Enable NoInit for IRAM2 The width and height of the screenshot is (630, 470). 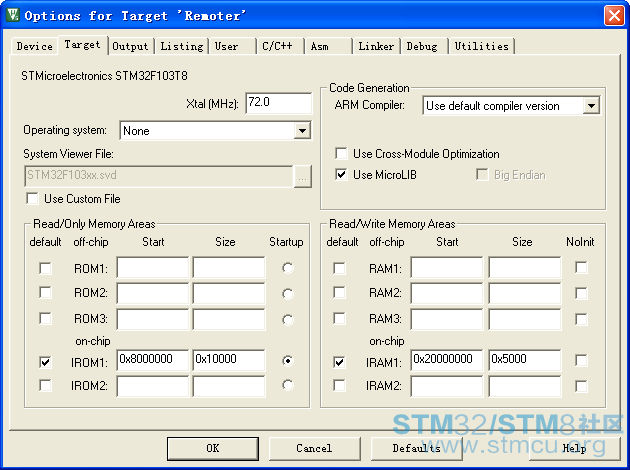point(581,386)
